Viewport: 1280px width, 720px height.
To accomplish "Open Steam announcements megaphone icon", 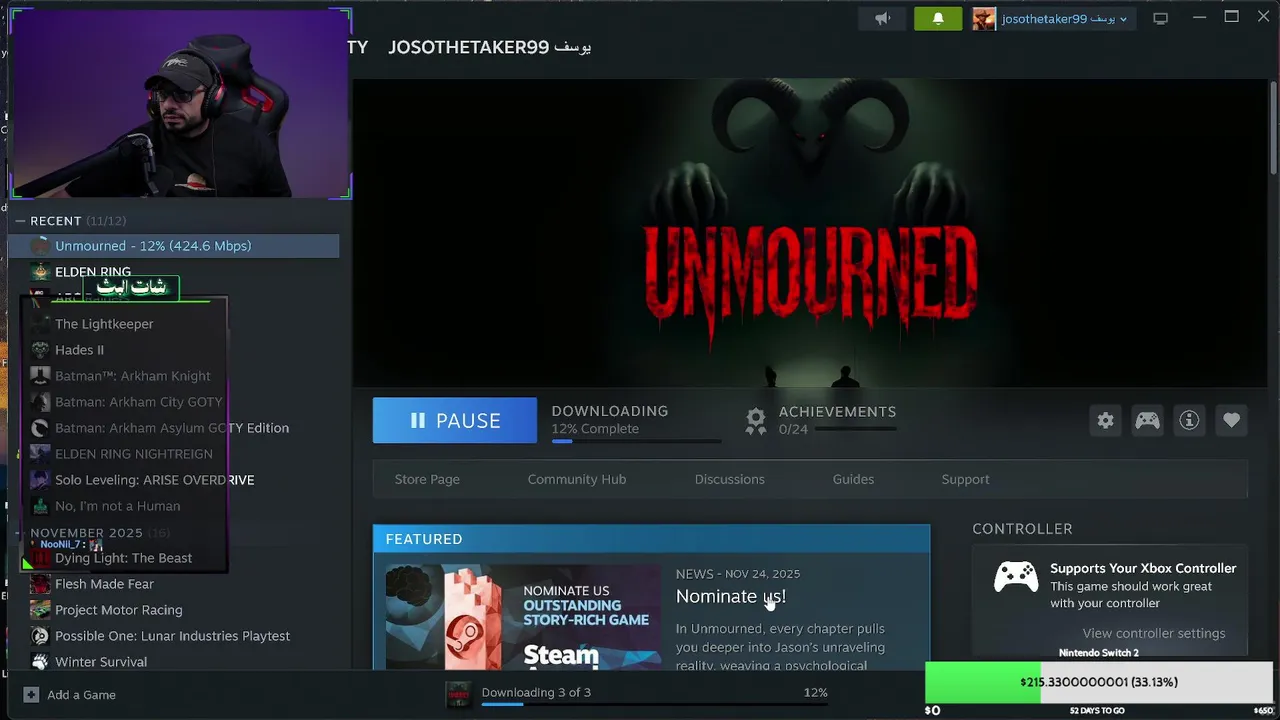I will click(883, 18).
